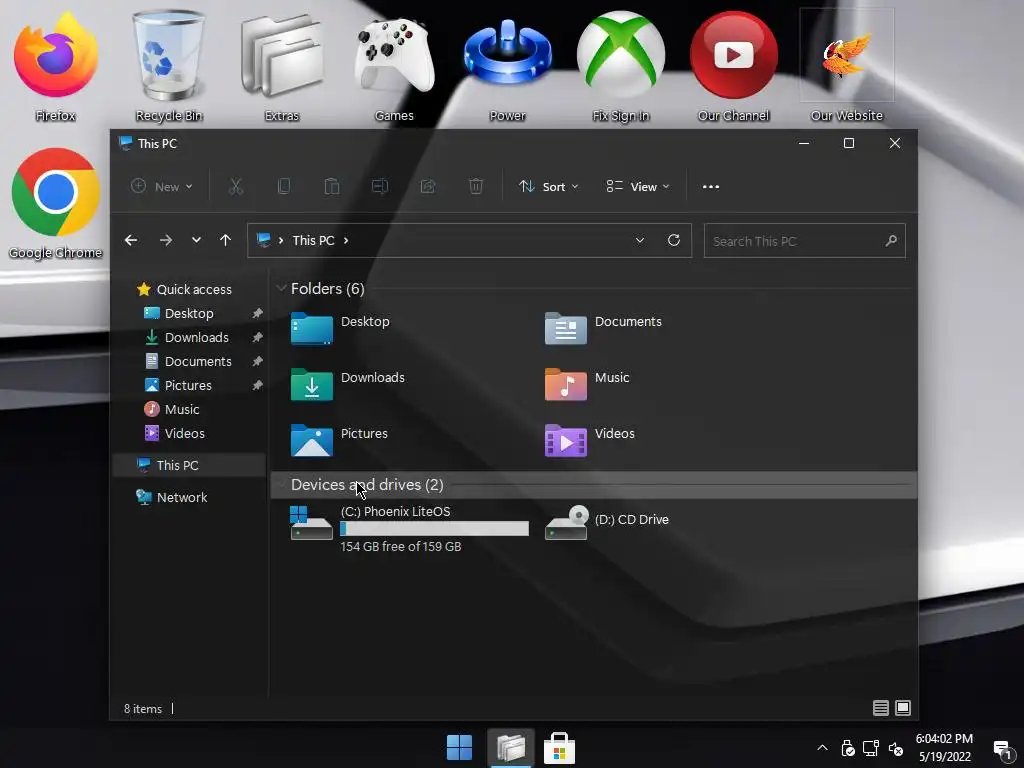Go forward with the right arrow
1024x768 pixels.
pos(166,240)
